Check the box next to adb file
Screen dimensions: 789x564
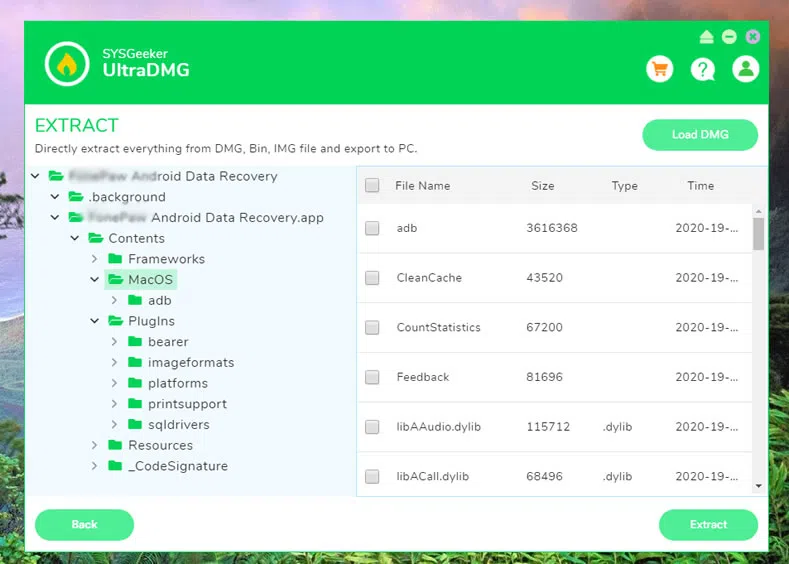(x=372, y=228)
